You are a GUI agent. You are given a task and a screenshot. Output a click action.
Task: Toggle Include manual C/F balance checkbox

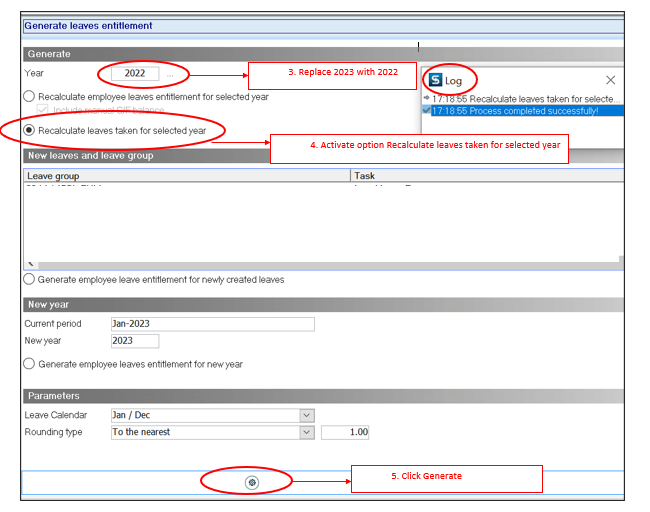pyautogui.click(x=42, y=110)
